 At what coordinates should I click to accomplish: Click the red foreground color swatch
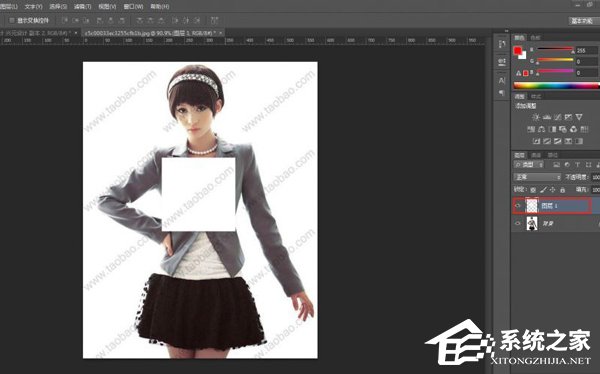(x=518, y=50)
